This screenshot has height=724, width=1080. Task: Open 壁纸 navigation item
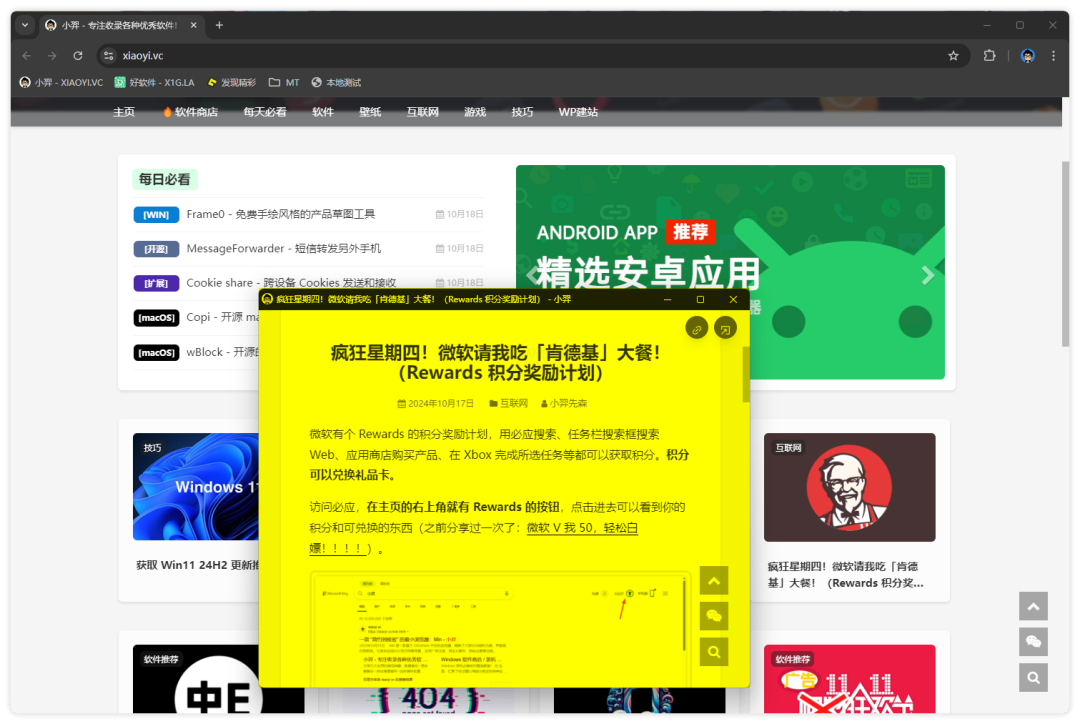pyautogui.click(x=371, y=112)
